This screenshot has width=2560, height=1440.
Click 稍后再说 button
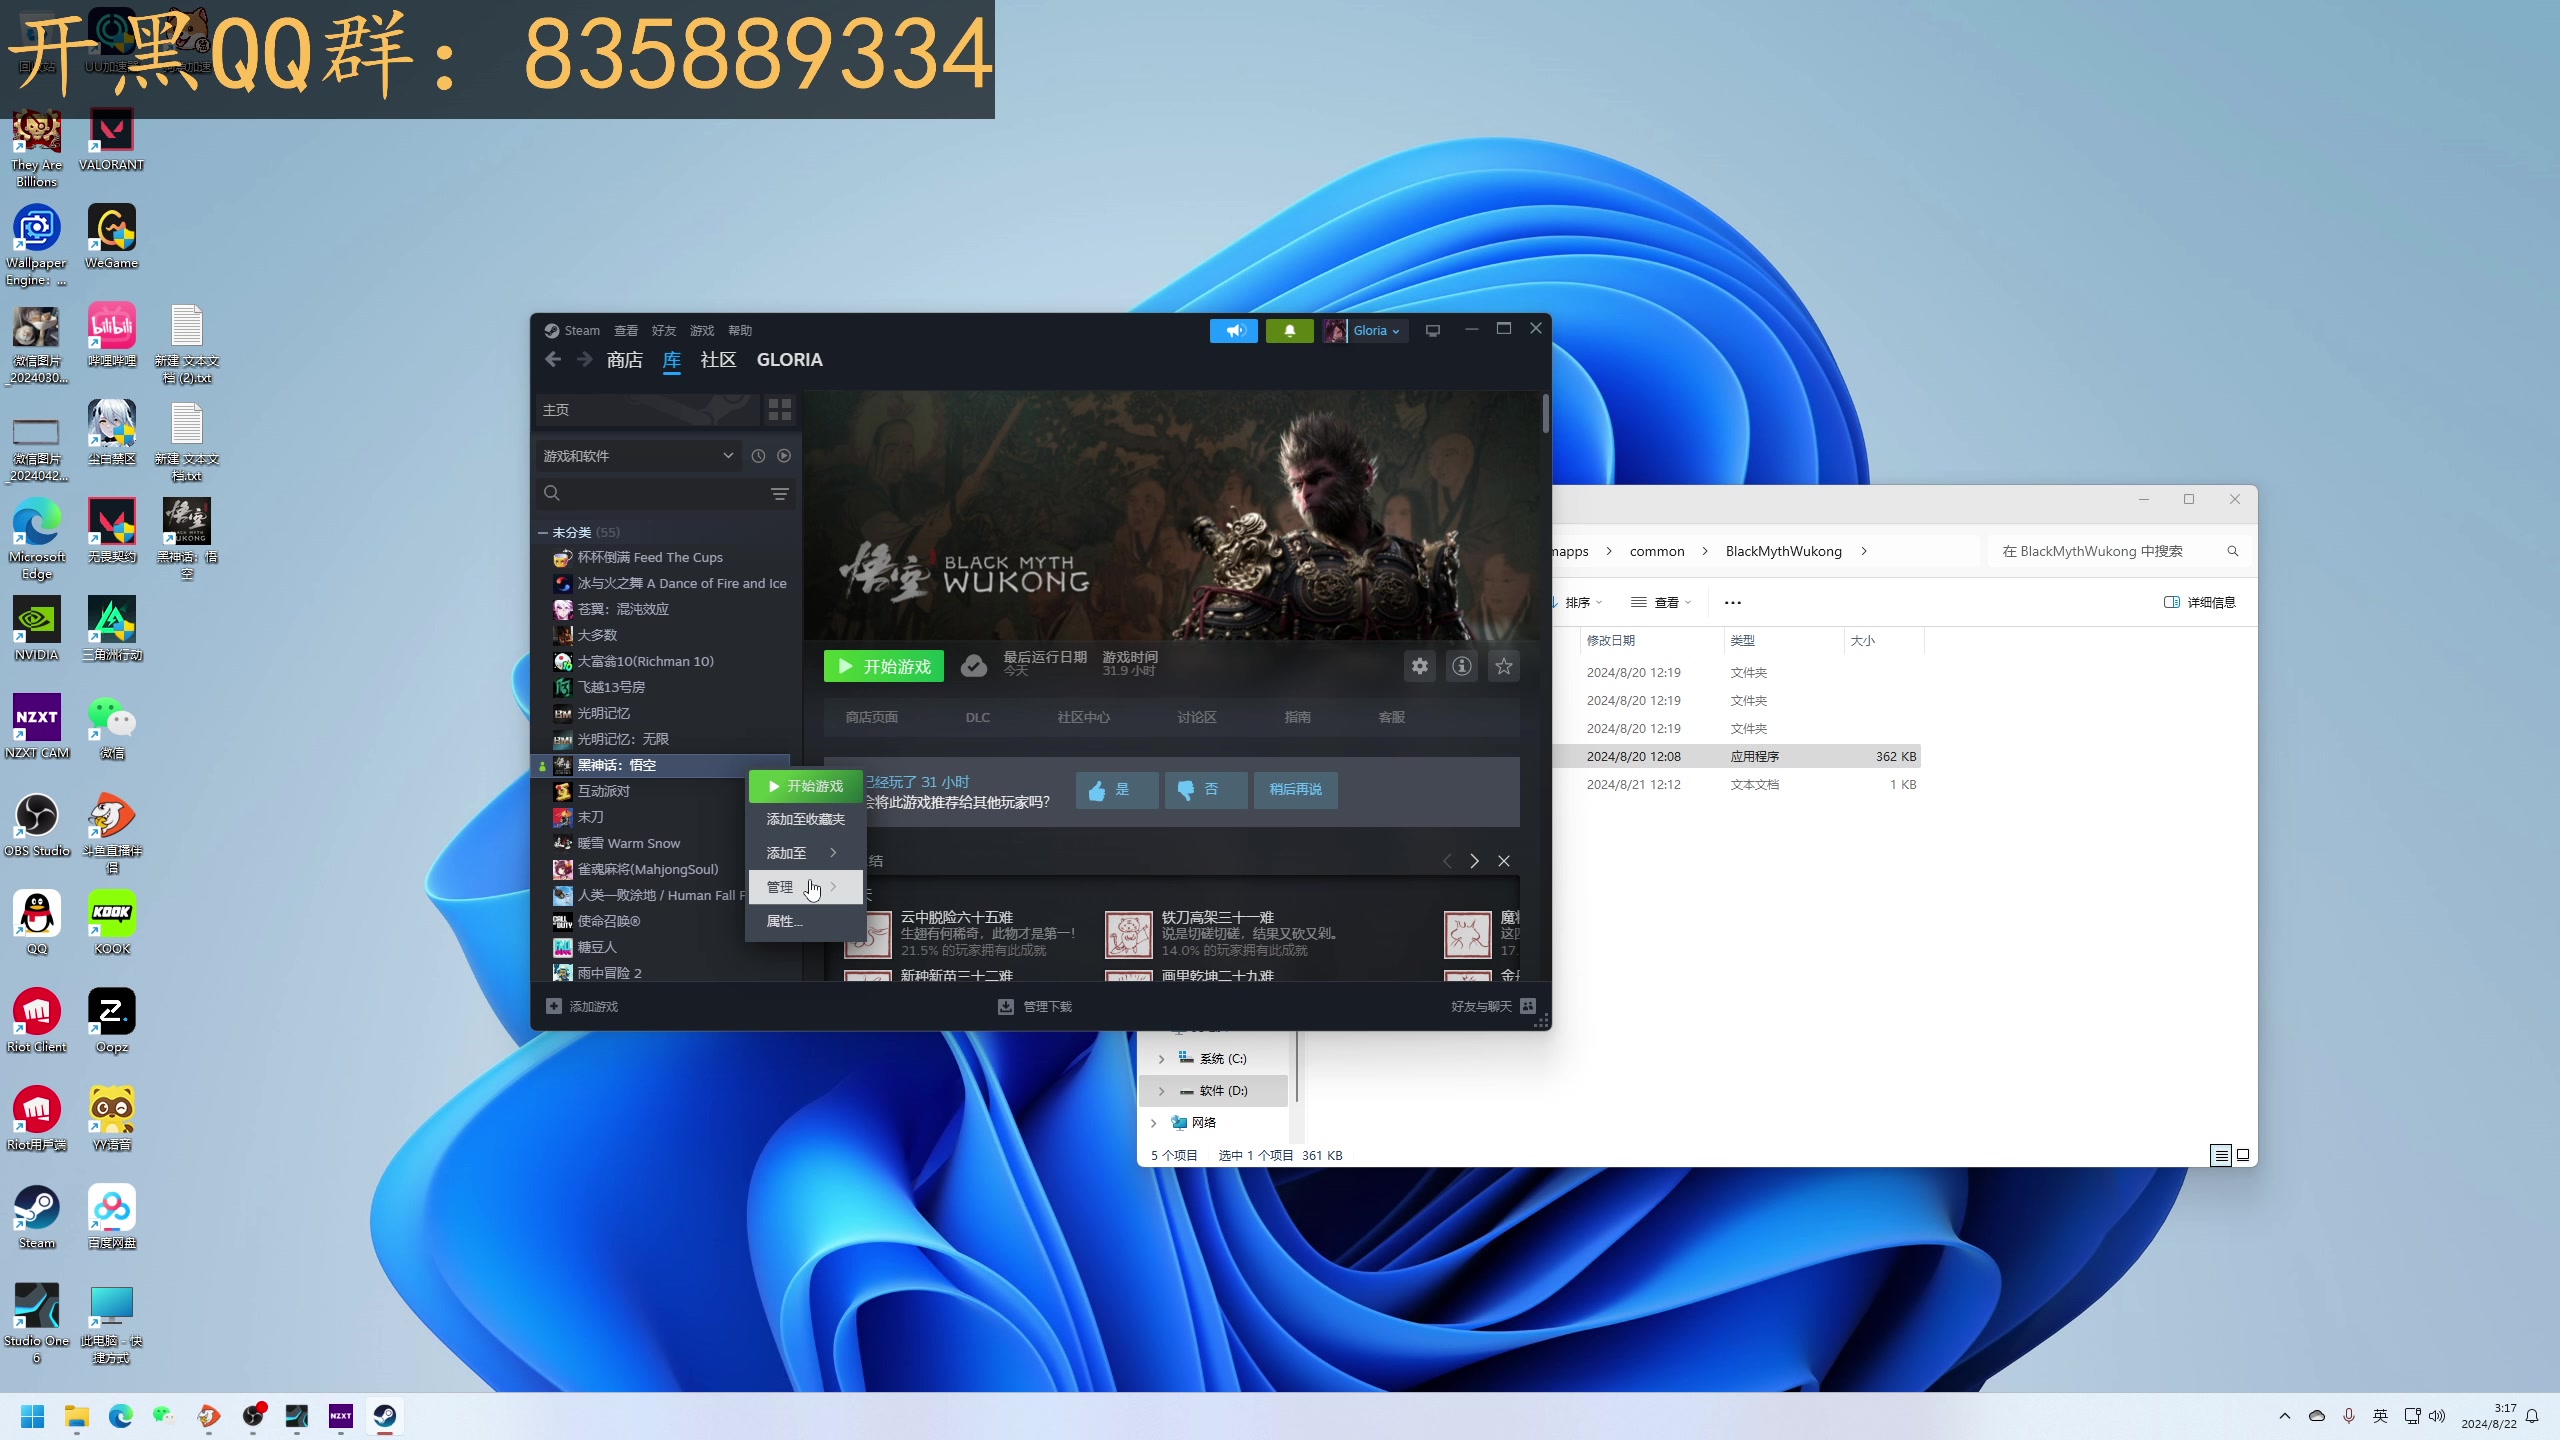coord(1295,790)
